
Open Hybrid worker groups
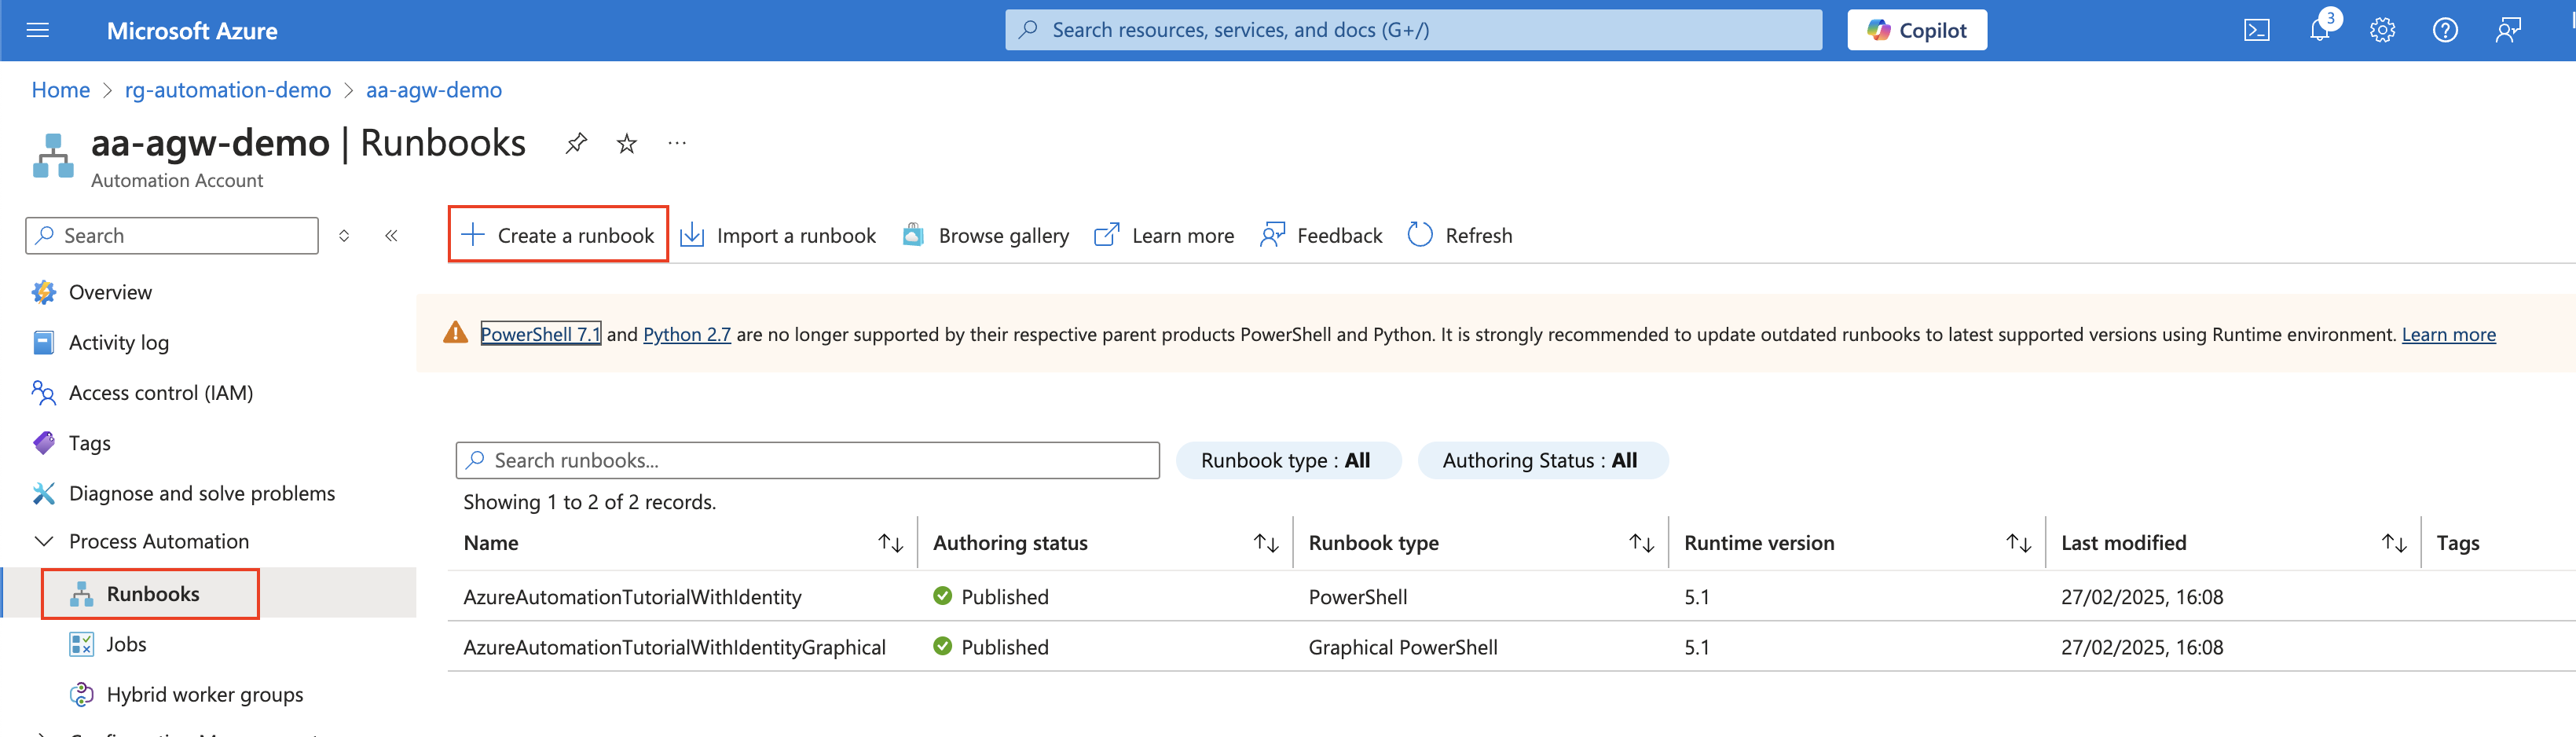point(204,694)
